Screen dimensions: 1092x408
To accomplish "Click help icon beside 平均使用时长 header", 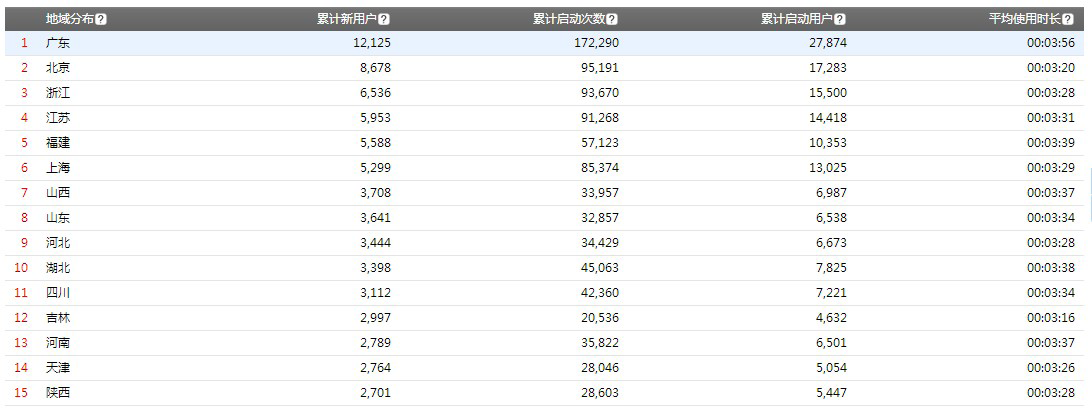I will click(x=1080, y=19).
